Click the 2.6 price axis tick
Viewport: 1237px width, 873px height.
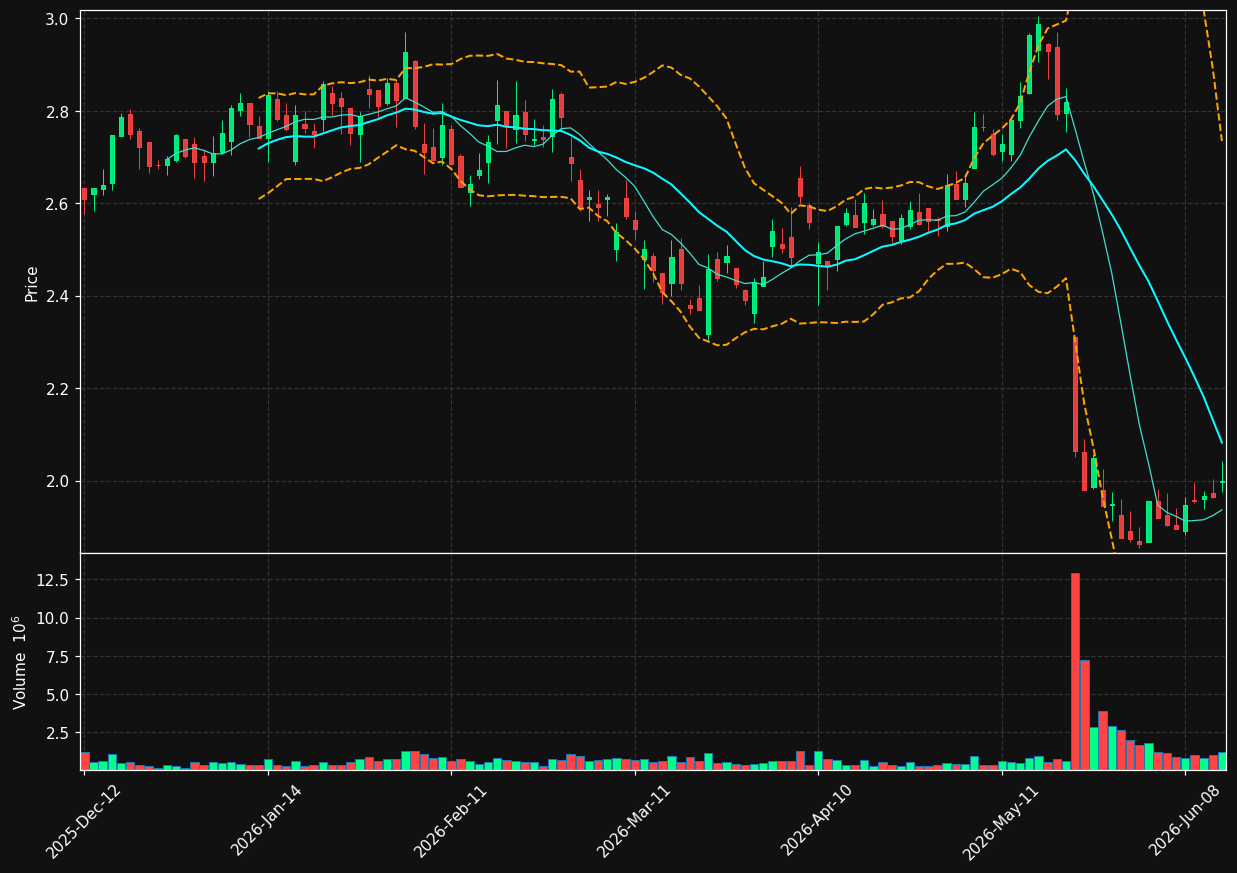coord(59,204)
